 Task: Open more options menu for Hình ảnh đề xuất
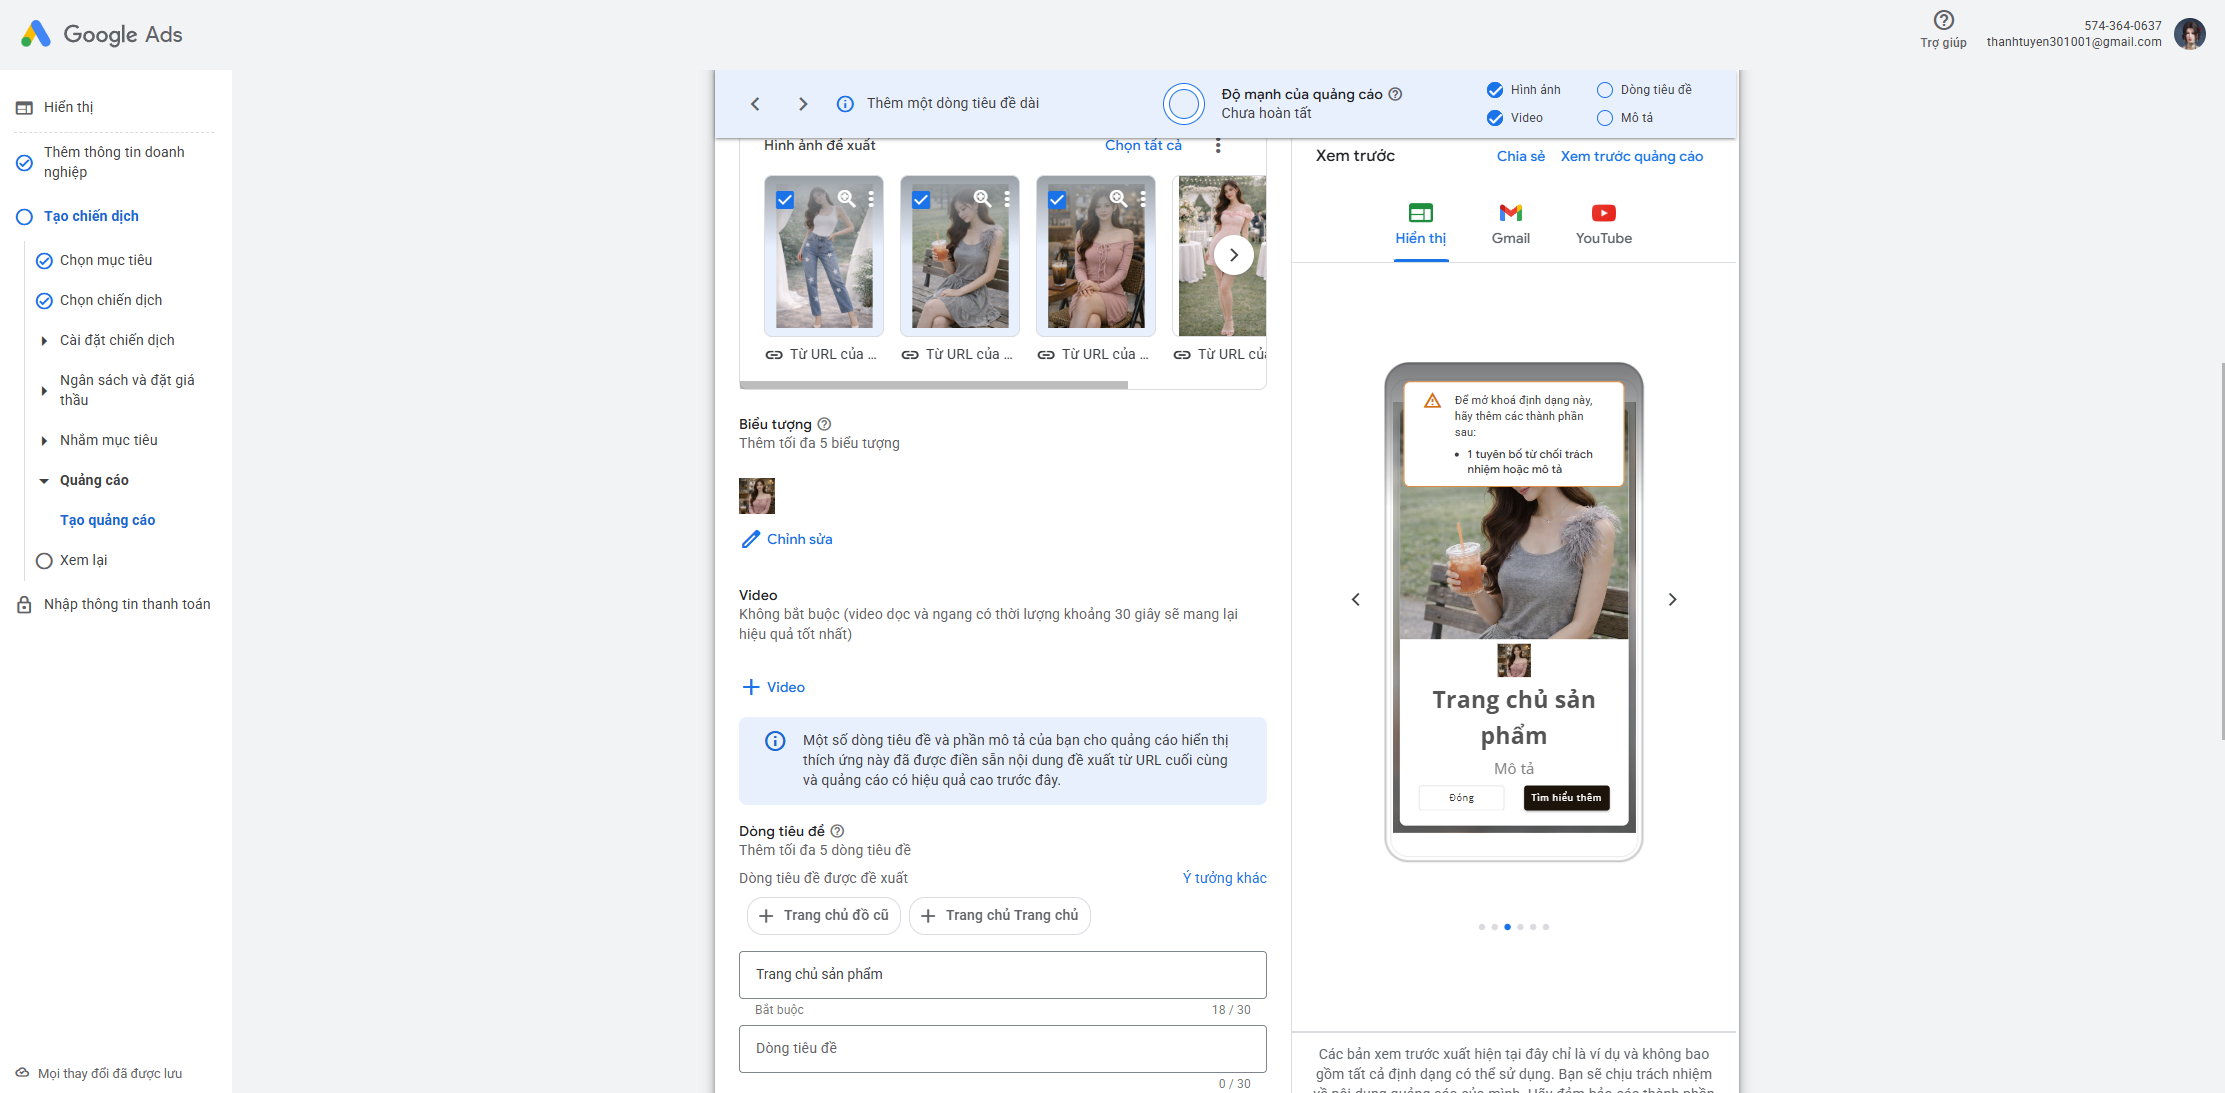tap(1218, 146)
